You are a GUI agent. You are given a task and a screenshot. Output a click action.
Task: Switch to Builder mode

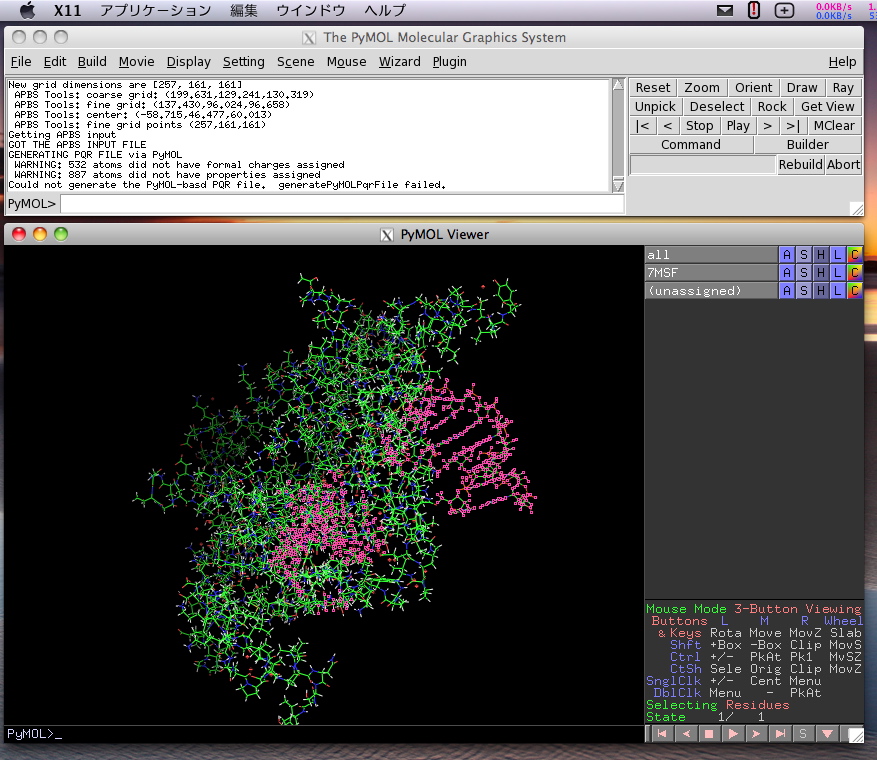point(808,145)
